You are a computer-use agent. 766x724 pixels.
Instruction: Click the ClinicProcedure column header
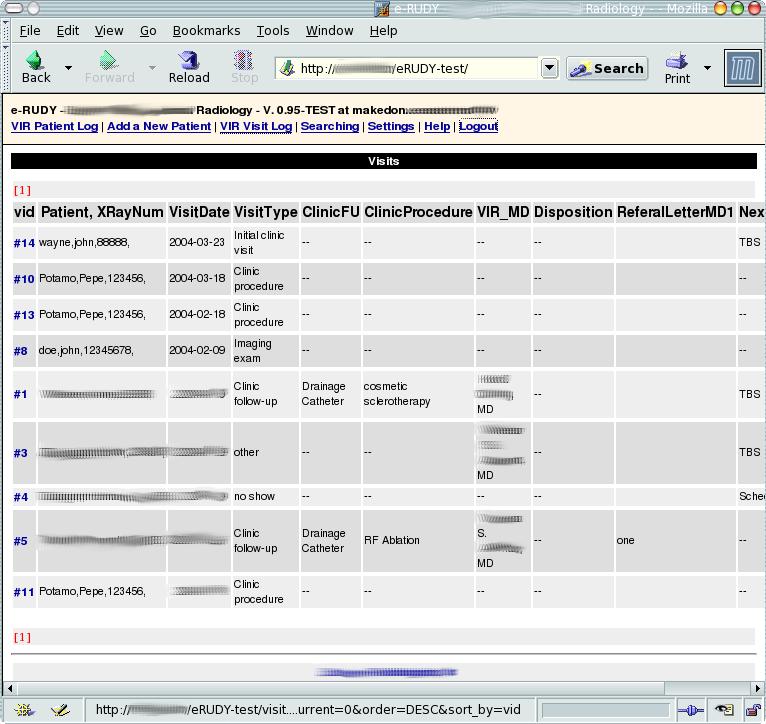point(418,212)
